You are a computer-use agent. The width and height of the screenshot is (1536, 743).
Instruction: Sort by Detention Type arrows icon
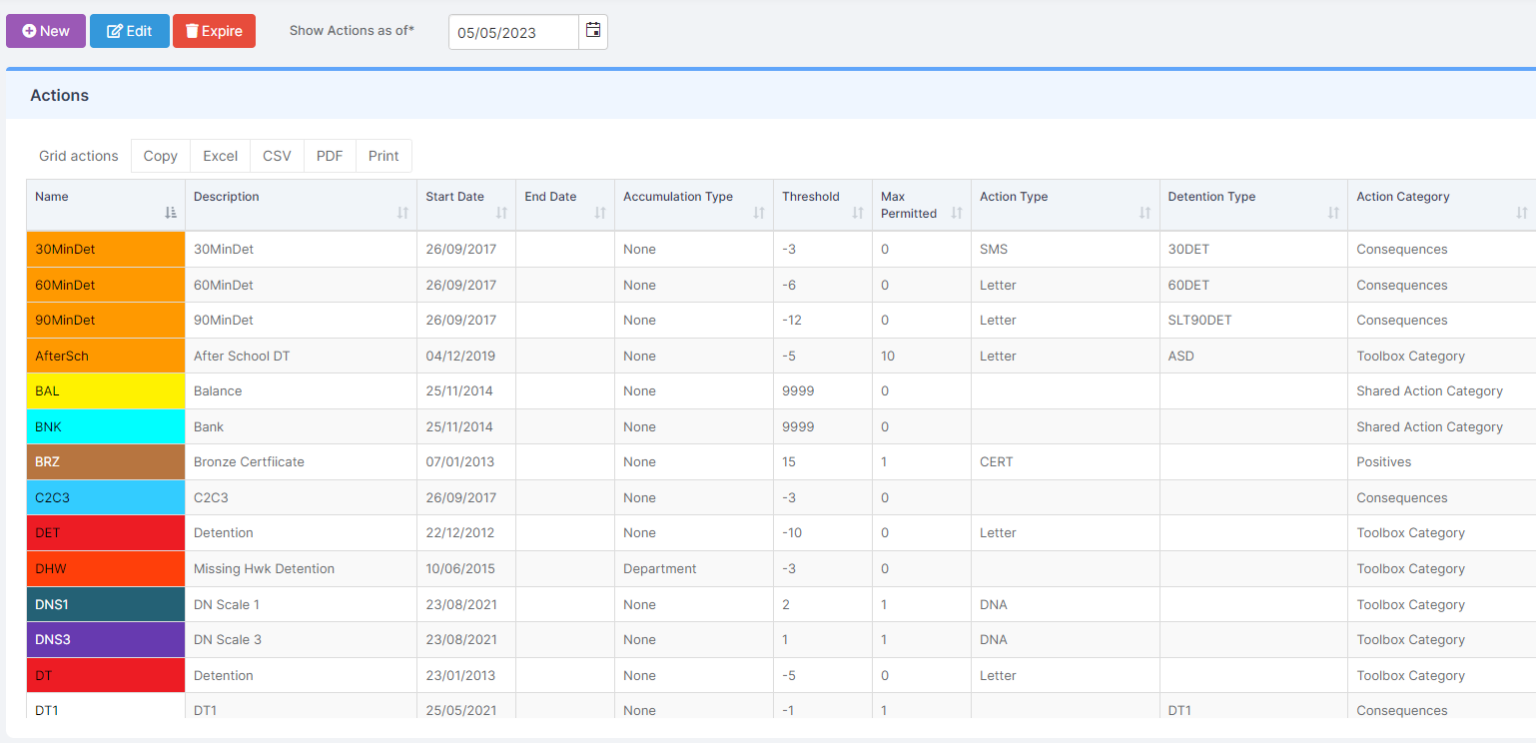coord(1333,213)
